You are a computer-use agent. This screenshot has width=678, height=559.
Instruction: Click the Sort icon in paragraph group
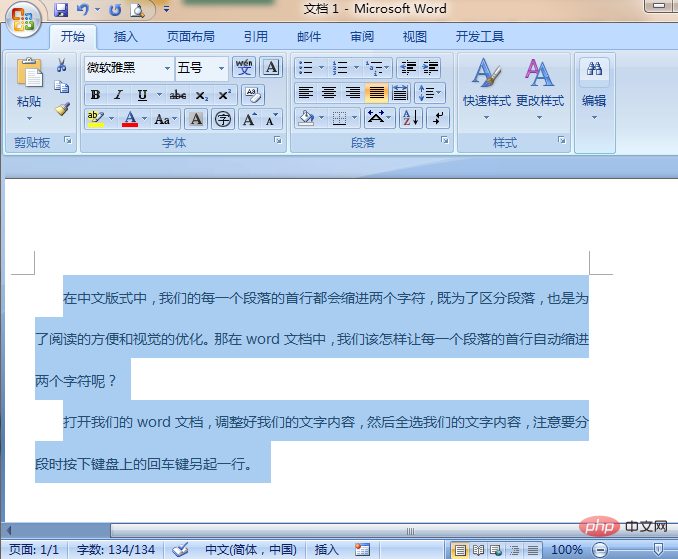pos(410,119)
